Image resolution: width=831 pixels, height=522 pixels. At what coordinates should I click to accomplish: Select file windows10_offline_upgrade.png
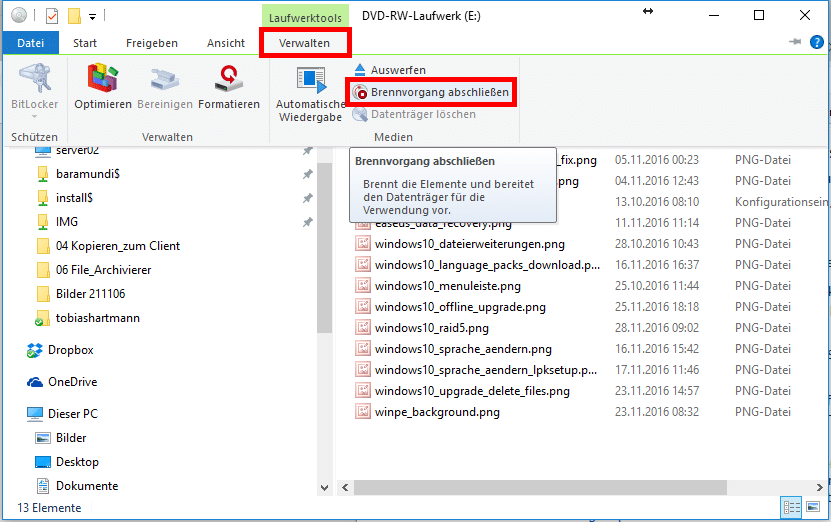460,307
